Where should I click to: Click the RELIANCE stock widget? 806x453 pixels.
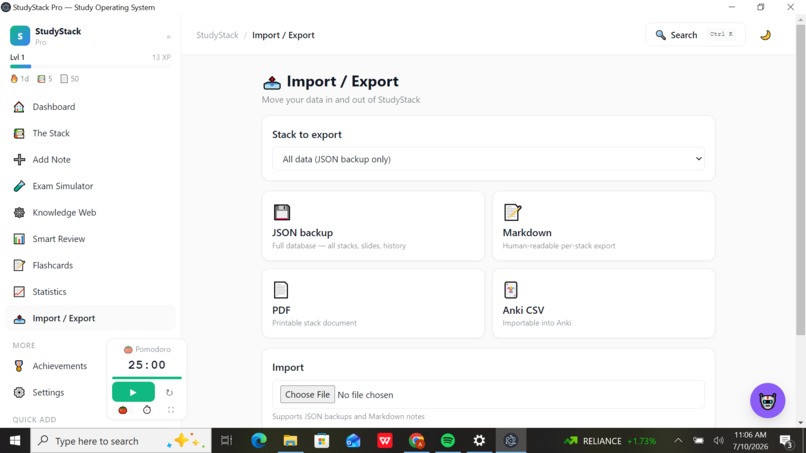(x=610, y=441)
